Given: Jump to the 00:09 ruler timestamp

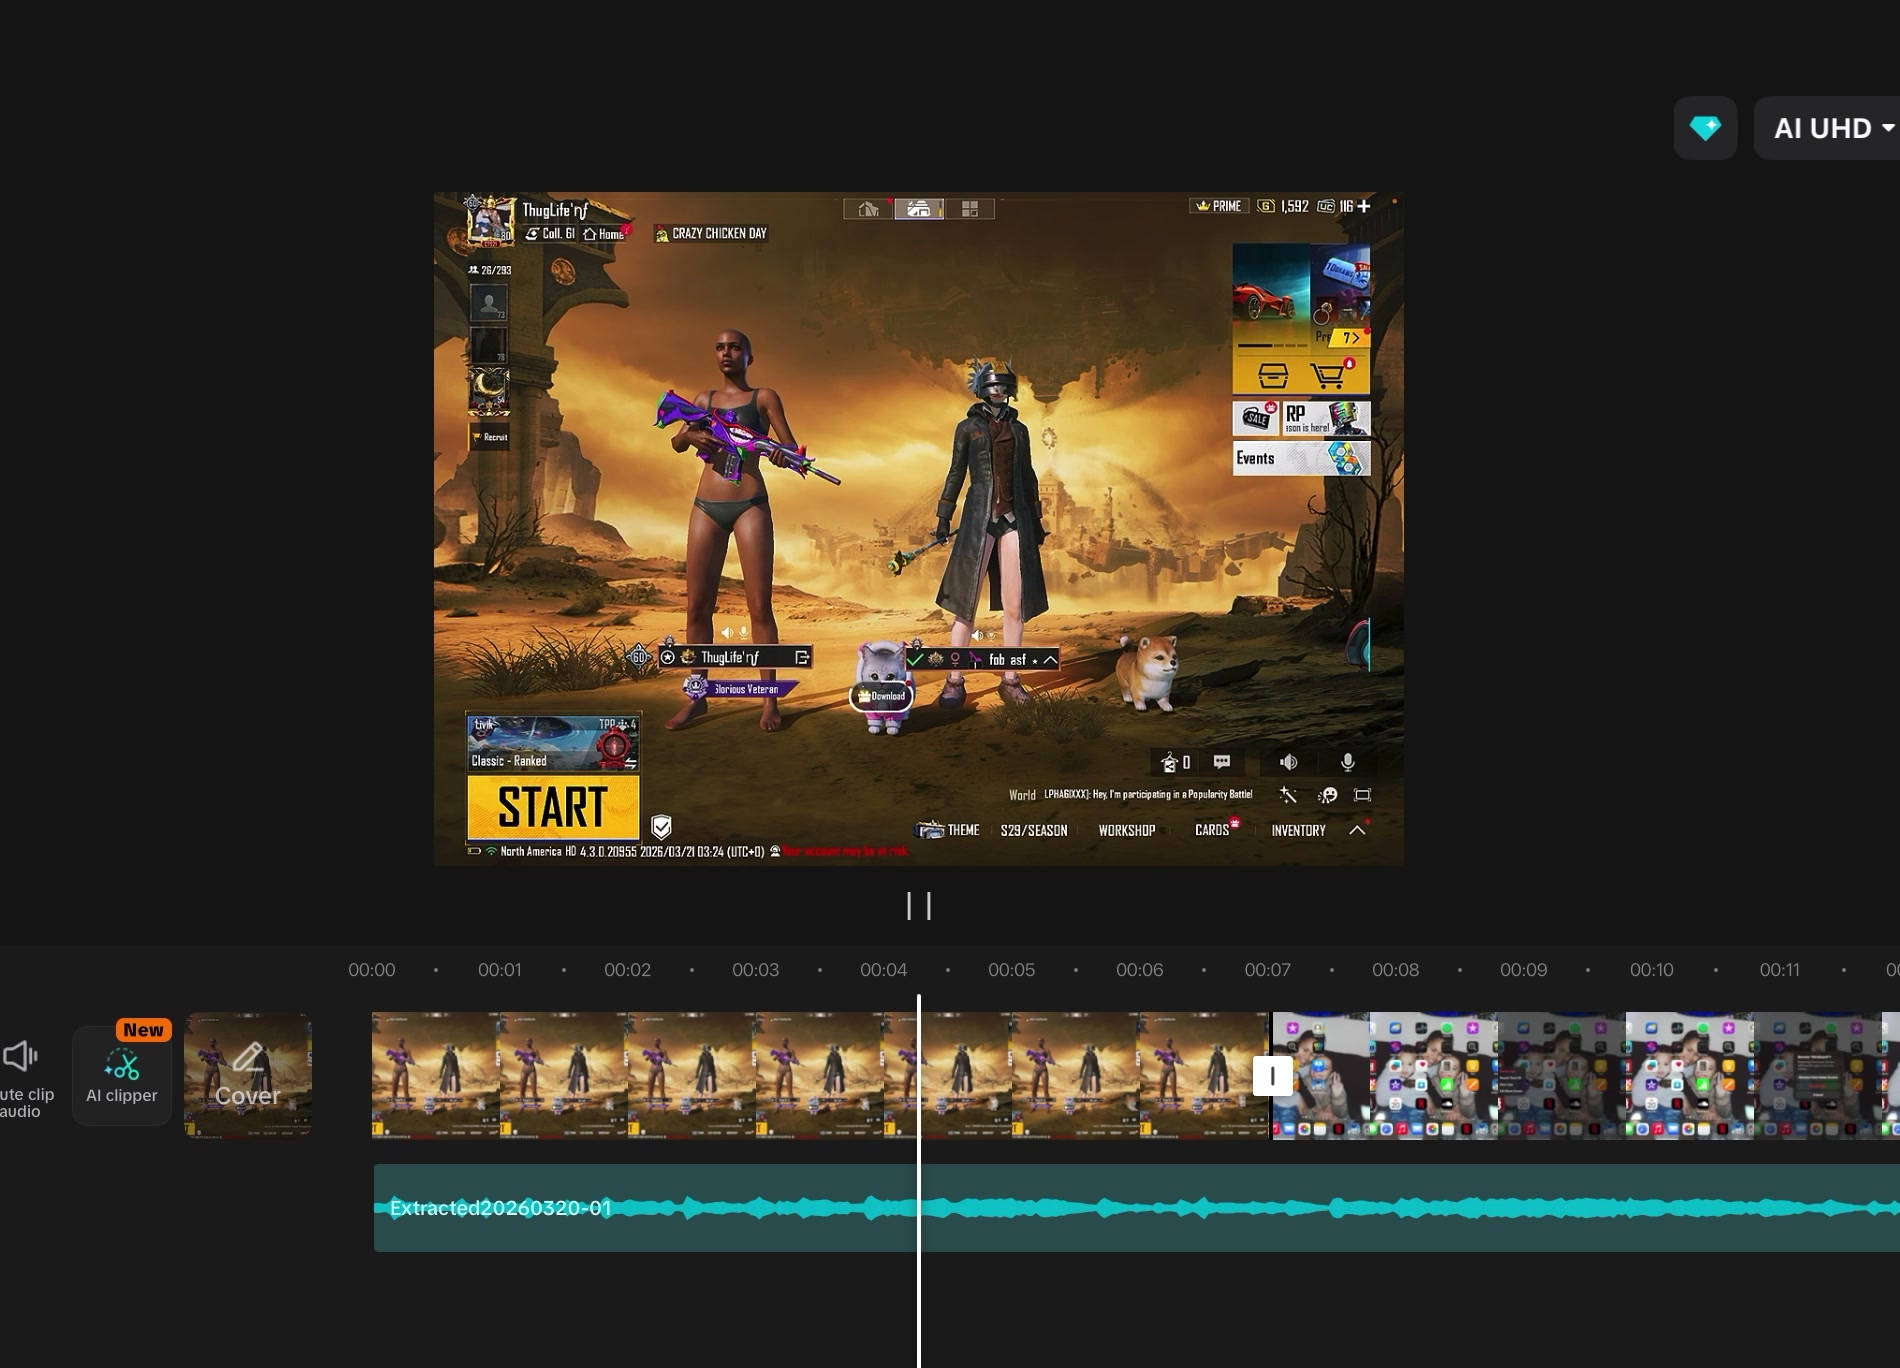Looking at the screenshot, I should pos(1523,970).
